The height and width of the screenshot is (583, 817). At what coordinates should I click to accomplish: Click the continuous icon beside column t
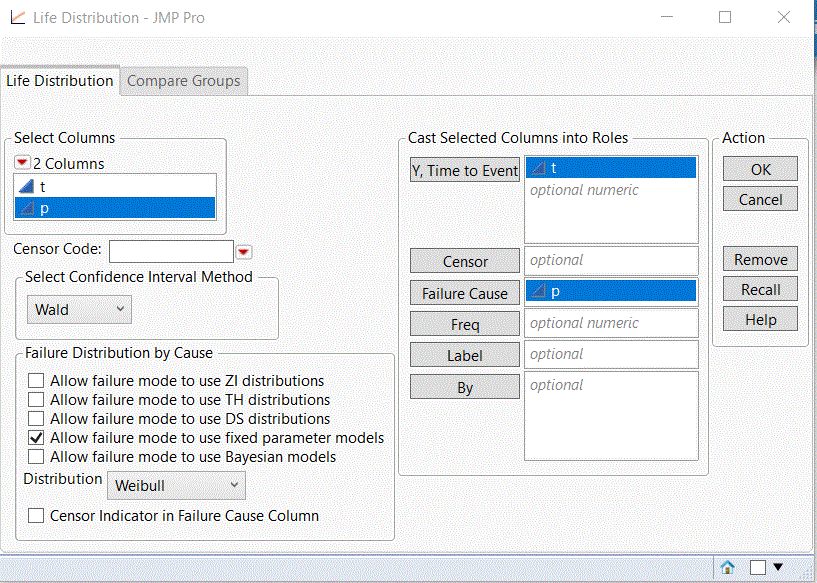[x=26, y=186]
